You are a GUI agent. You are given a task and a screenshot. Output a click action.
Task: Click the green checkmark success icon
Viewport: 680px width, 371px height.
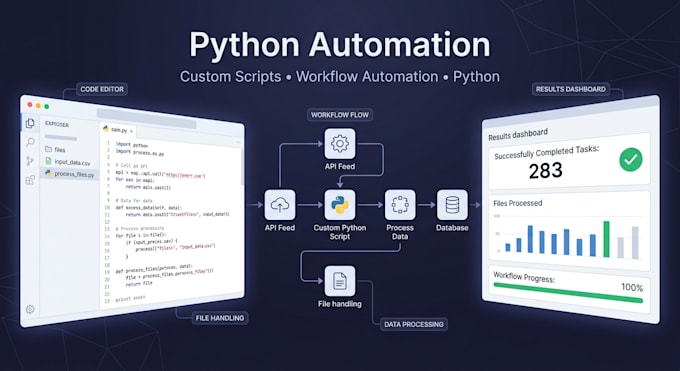pos(631,159)
